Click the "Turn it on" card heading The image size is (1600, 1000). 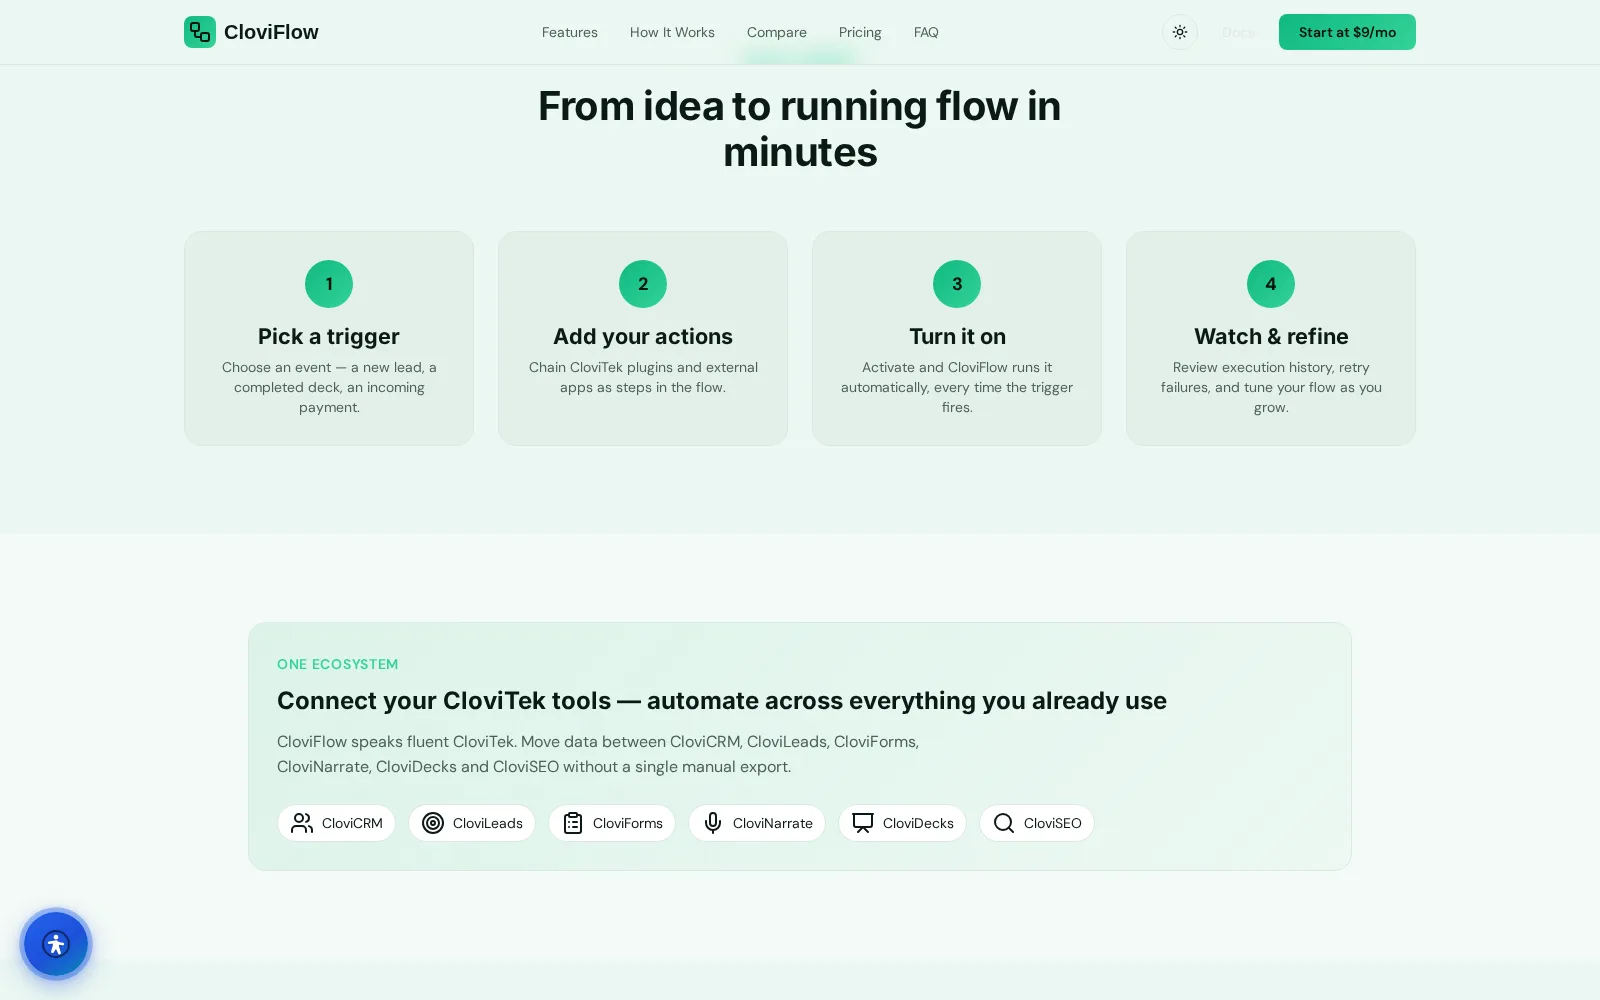(x=957, y=336)
